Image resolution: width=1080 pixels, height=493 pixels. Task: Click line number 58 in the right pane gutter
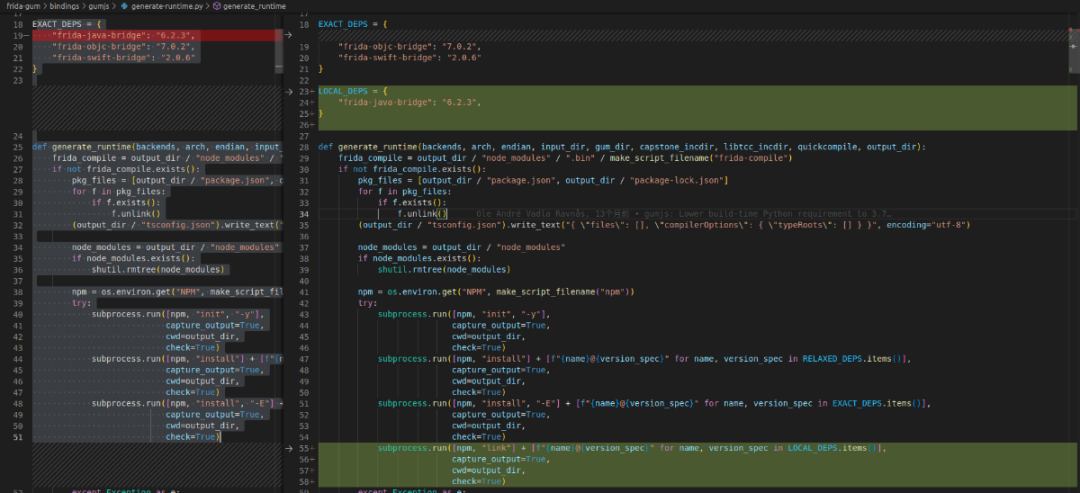tap(304, 481)
